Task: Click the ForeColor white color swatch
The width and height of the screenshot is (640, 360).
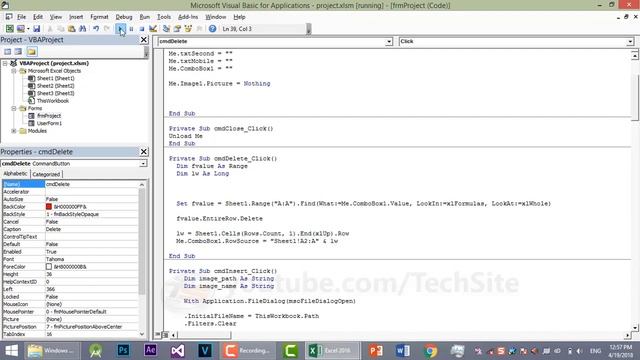Action: pos(49,267)
